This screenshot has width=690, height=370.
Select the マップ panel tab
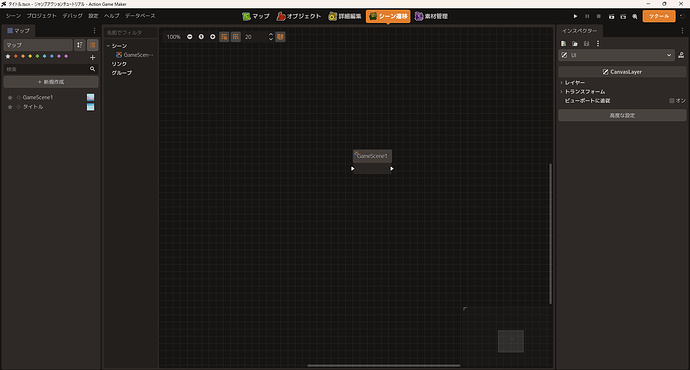click(x=18, y=31)
